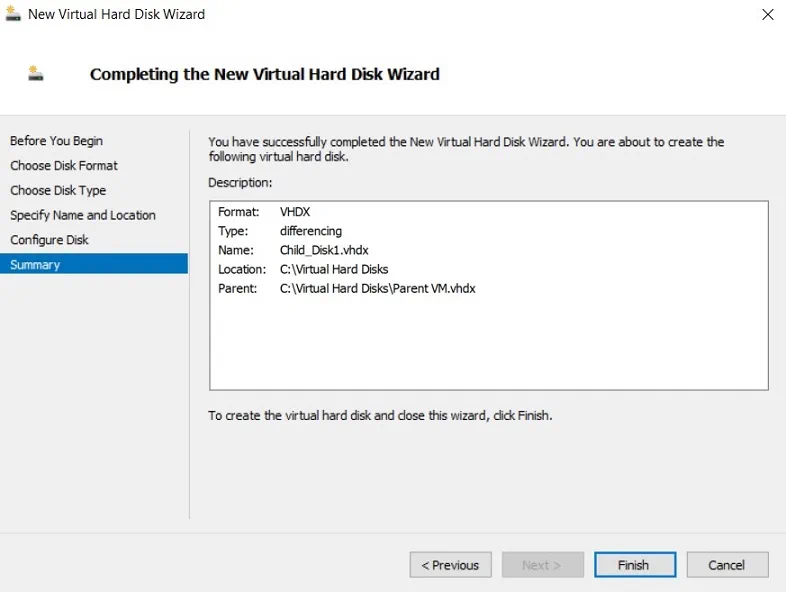The height and width of the screenshot is (592, 786).
Task: Click the Completing the Wizard heading text
Action: coord(265,74)
